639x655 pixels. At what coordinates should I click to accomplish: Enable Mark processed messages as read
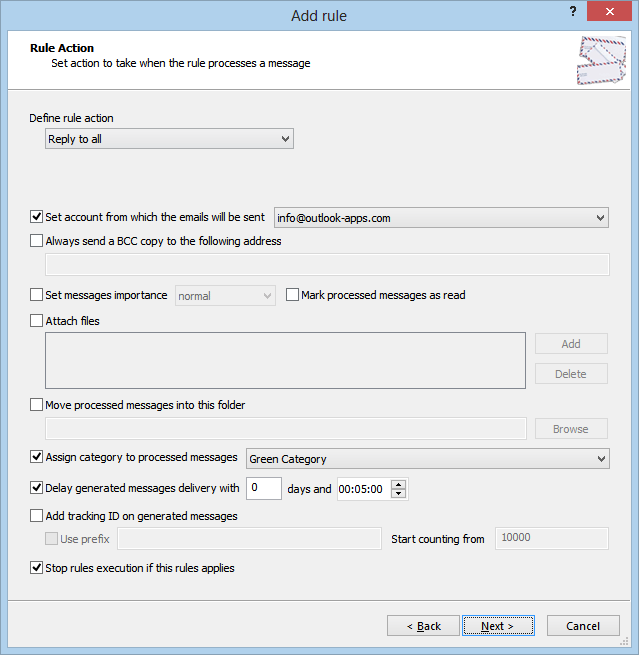(292, 294)
